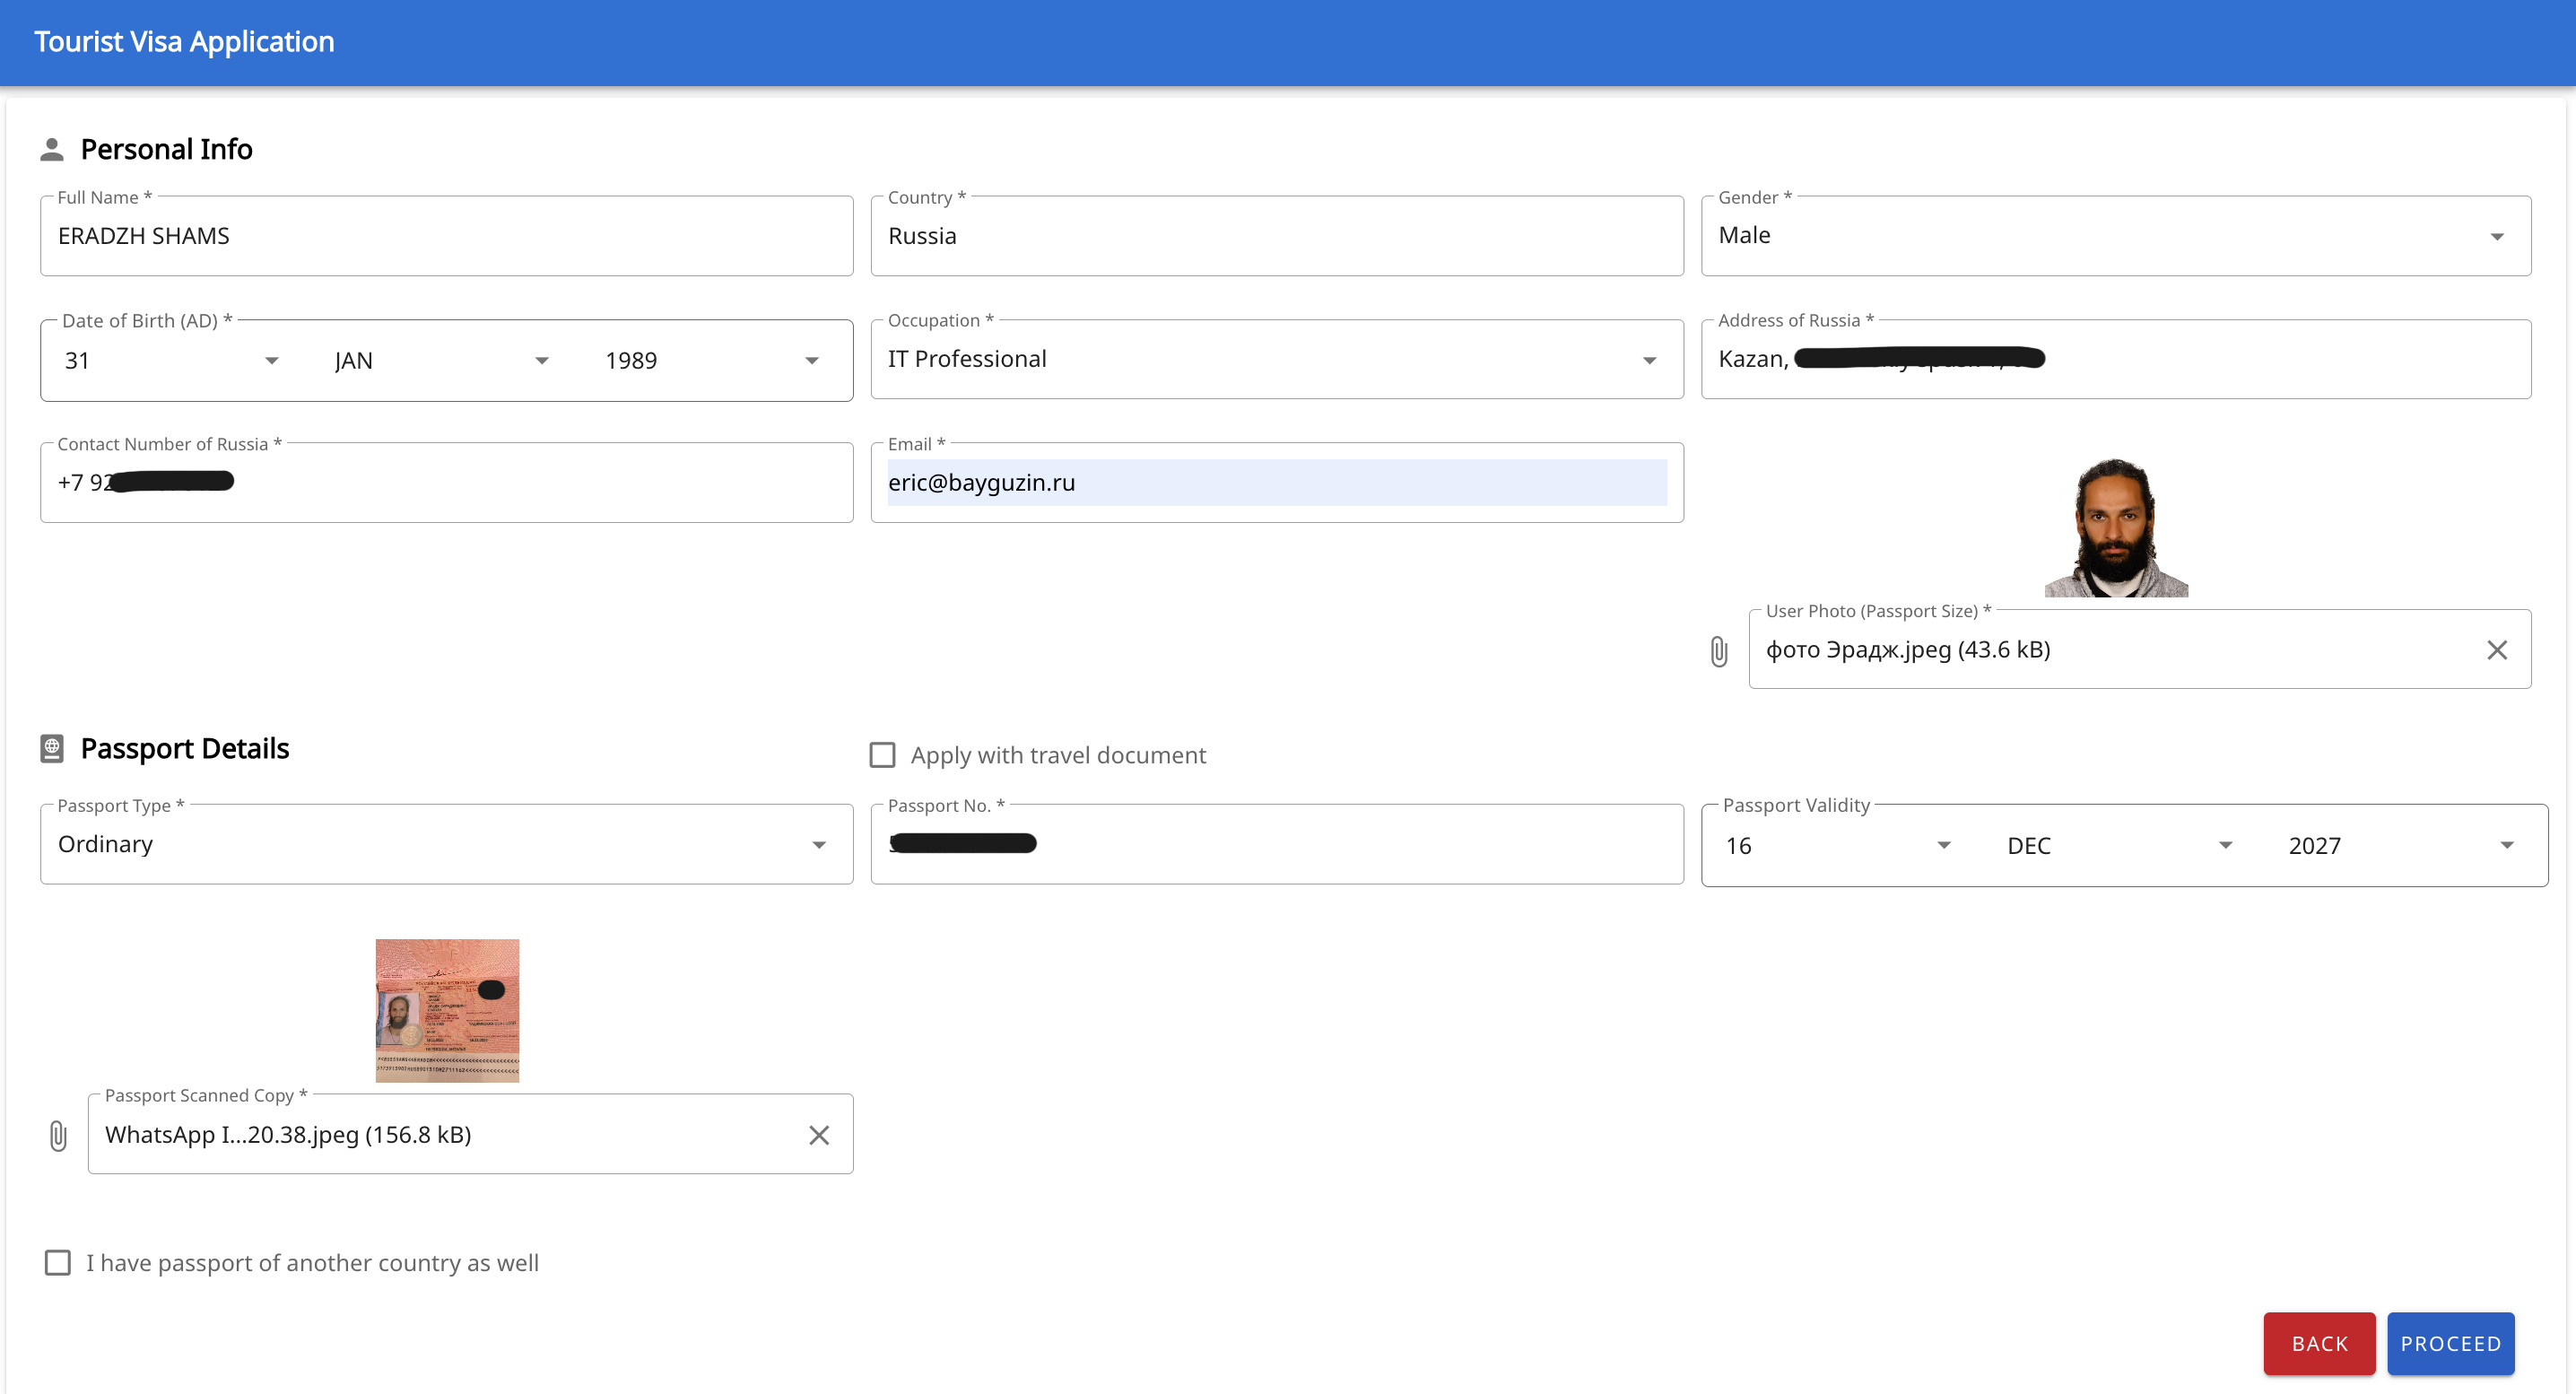Click the passport scan thumbnail image
Screen dimensions: 2576x1394
447,1010
